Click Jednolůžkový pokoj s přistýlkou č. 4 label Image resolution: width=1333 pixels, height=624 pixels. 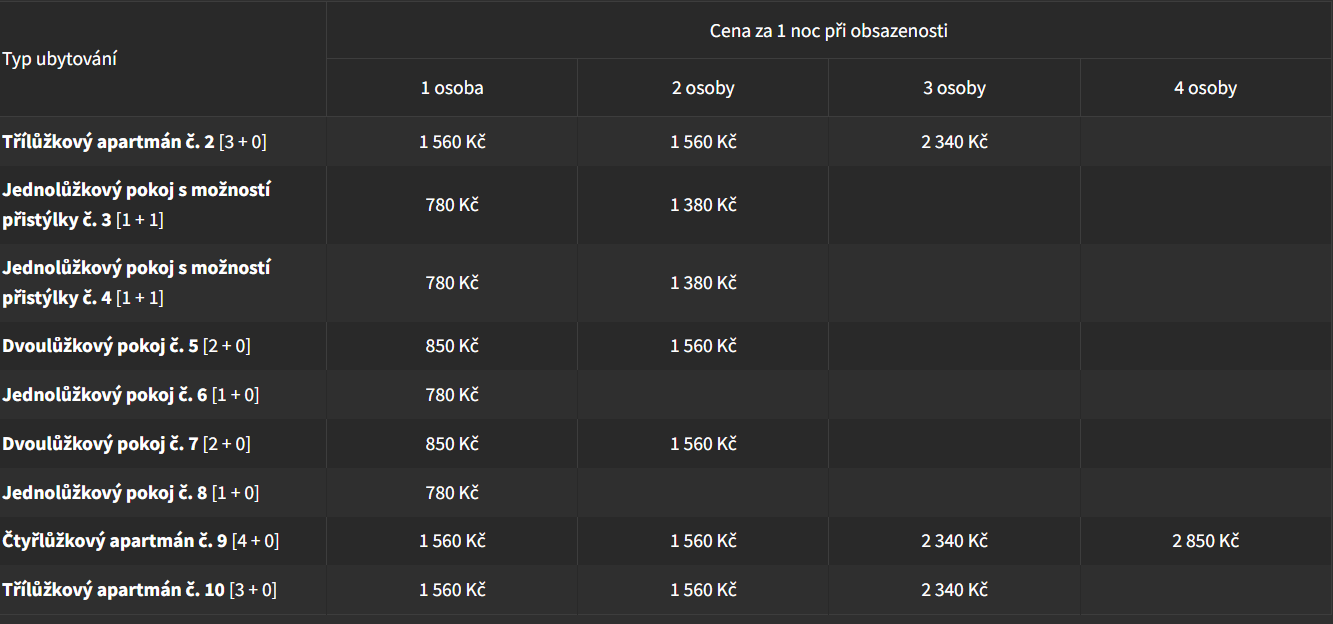(136, 283)
